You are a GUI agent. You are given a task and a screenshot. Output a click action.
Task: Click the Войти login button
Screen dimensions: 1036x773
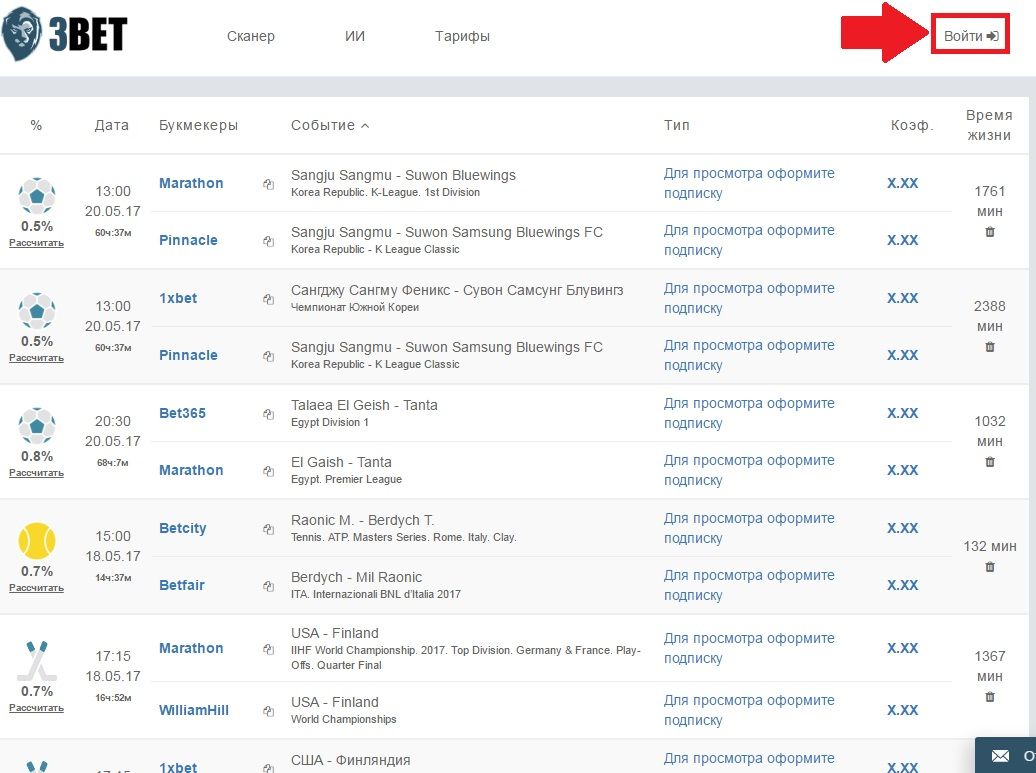tap(970, 35)
